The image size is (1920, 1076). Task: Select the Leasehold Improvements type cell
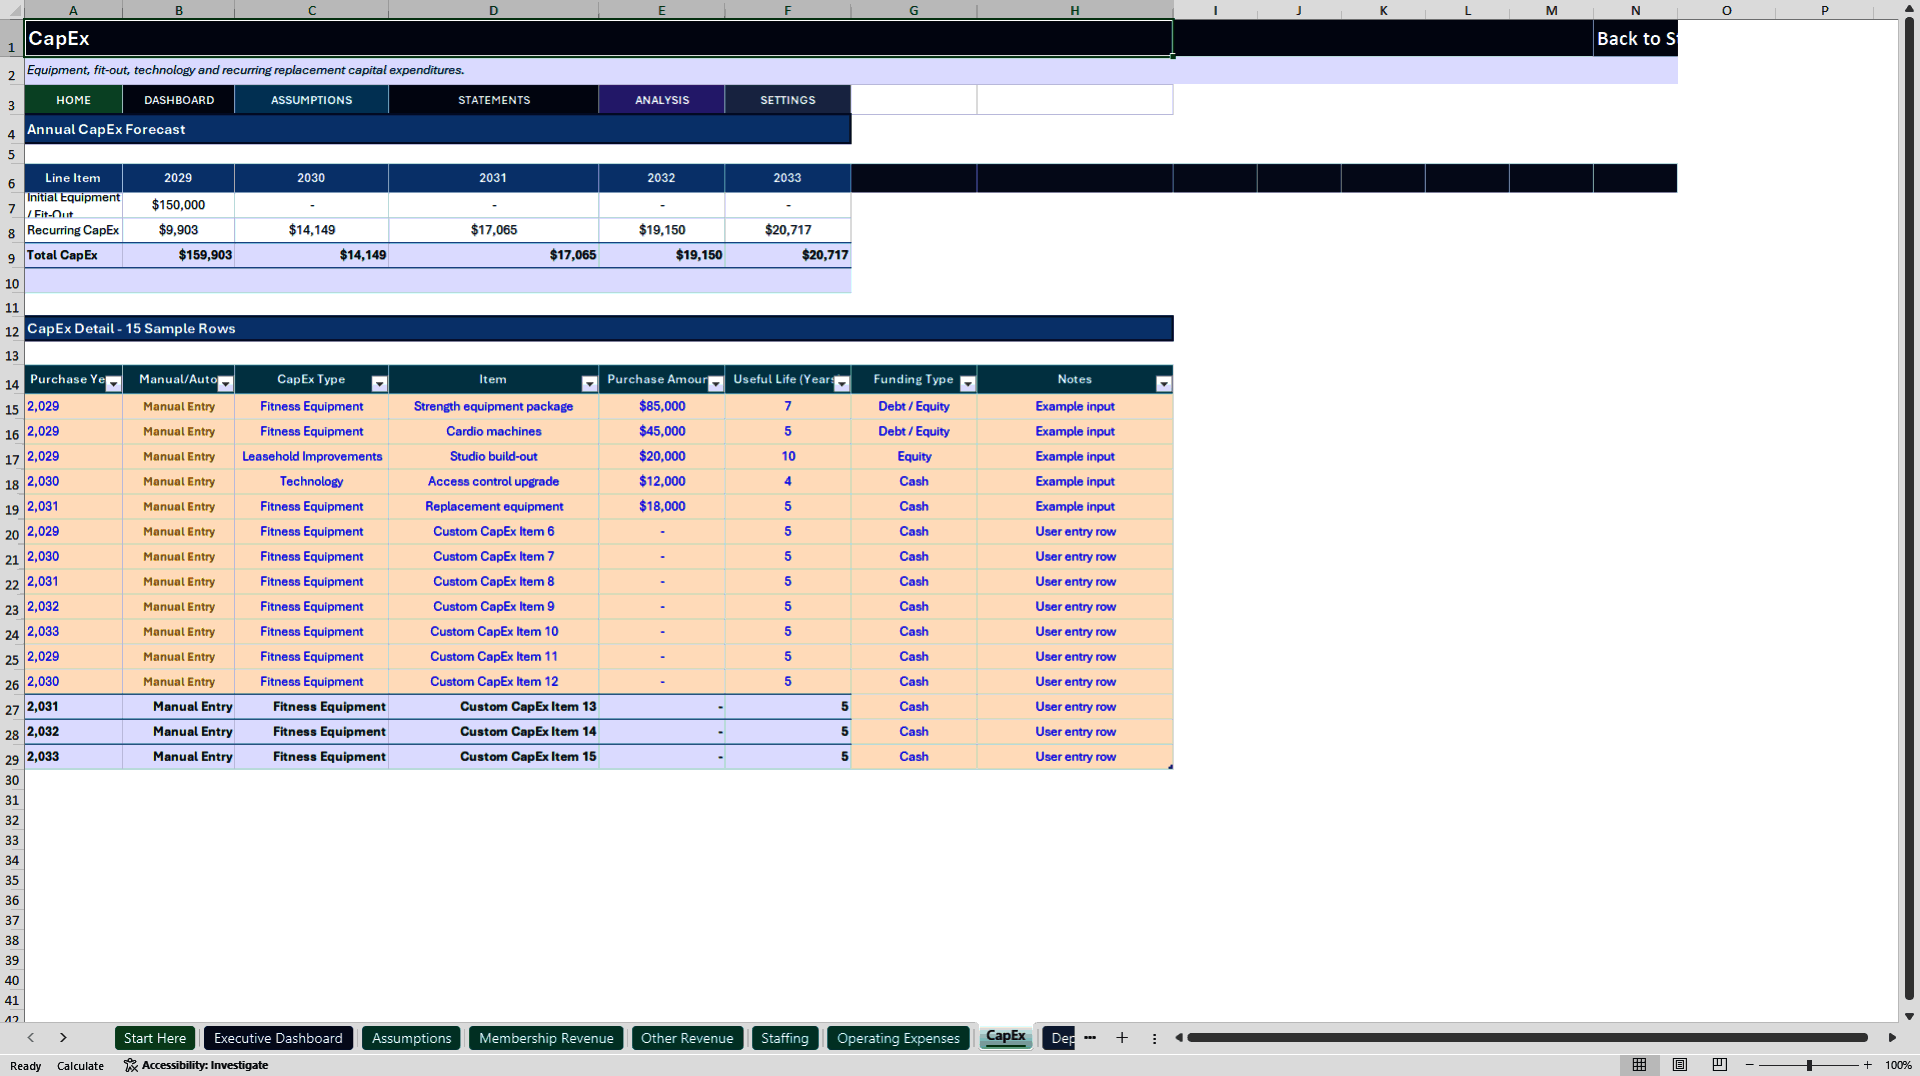point(311,456)
